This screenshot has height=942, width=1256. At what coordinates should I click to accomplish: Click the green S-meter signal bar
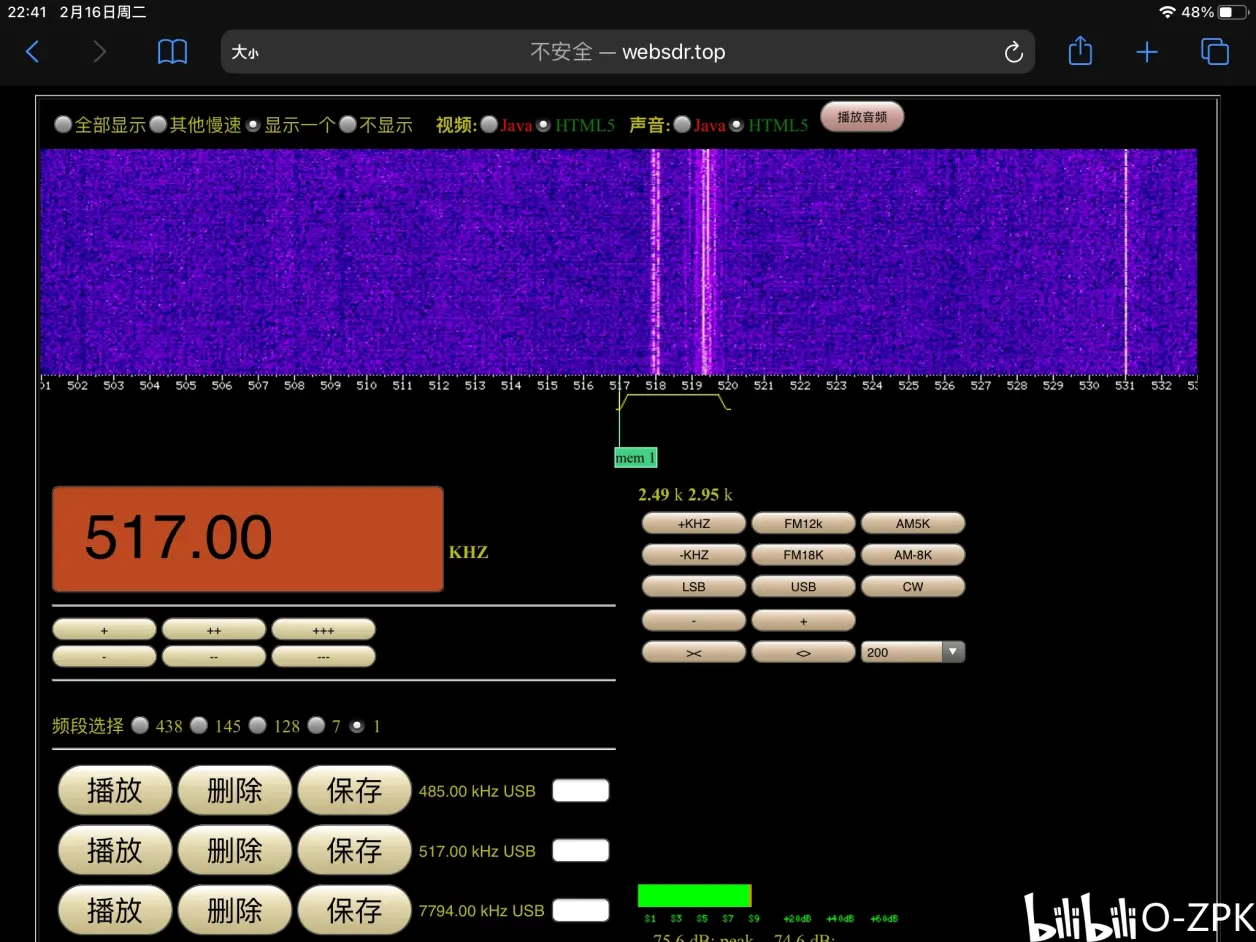click(x=695, y=896)
